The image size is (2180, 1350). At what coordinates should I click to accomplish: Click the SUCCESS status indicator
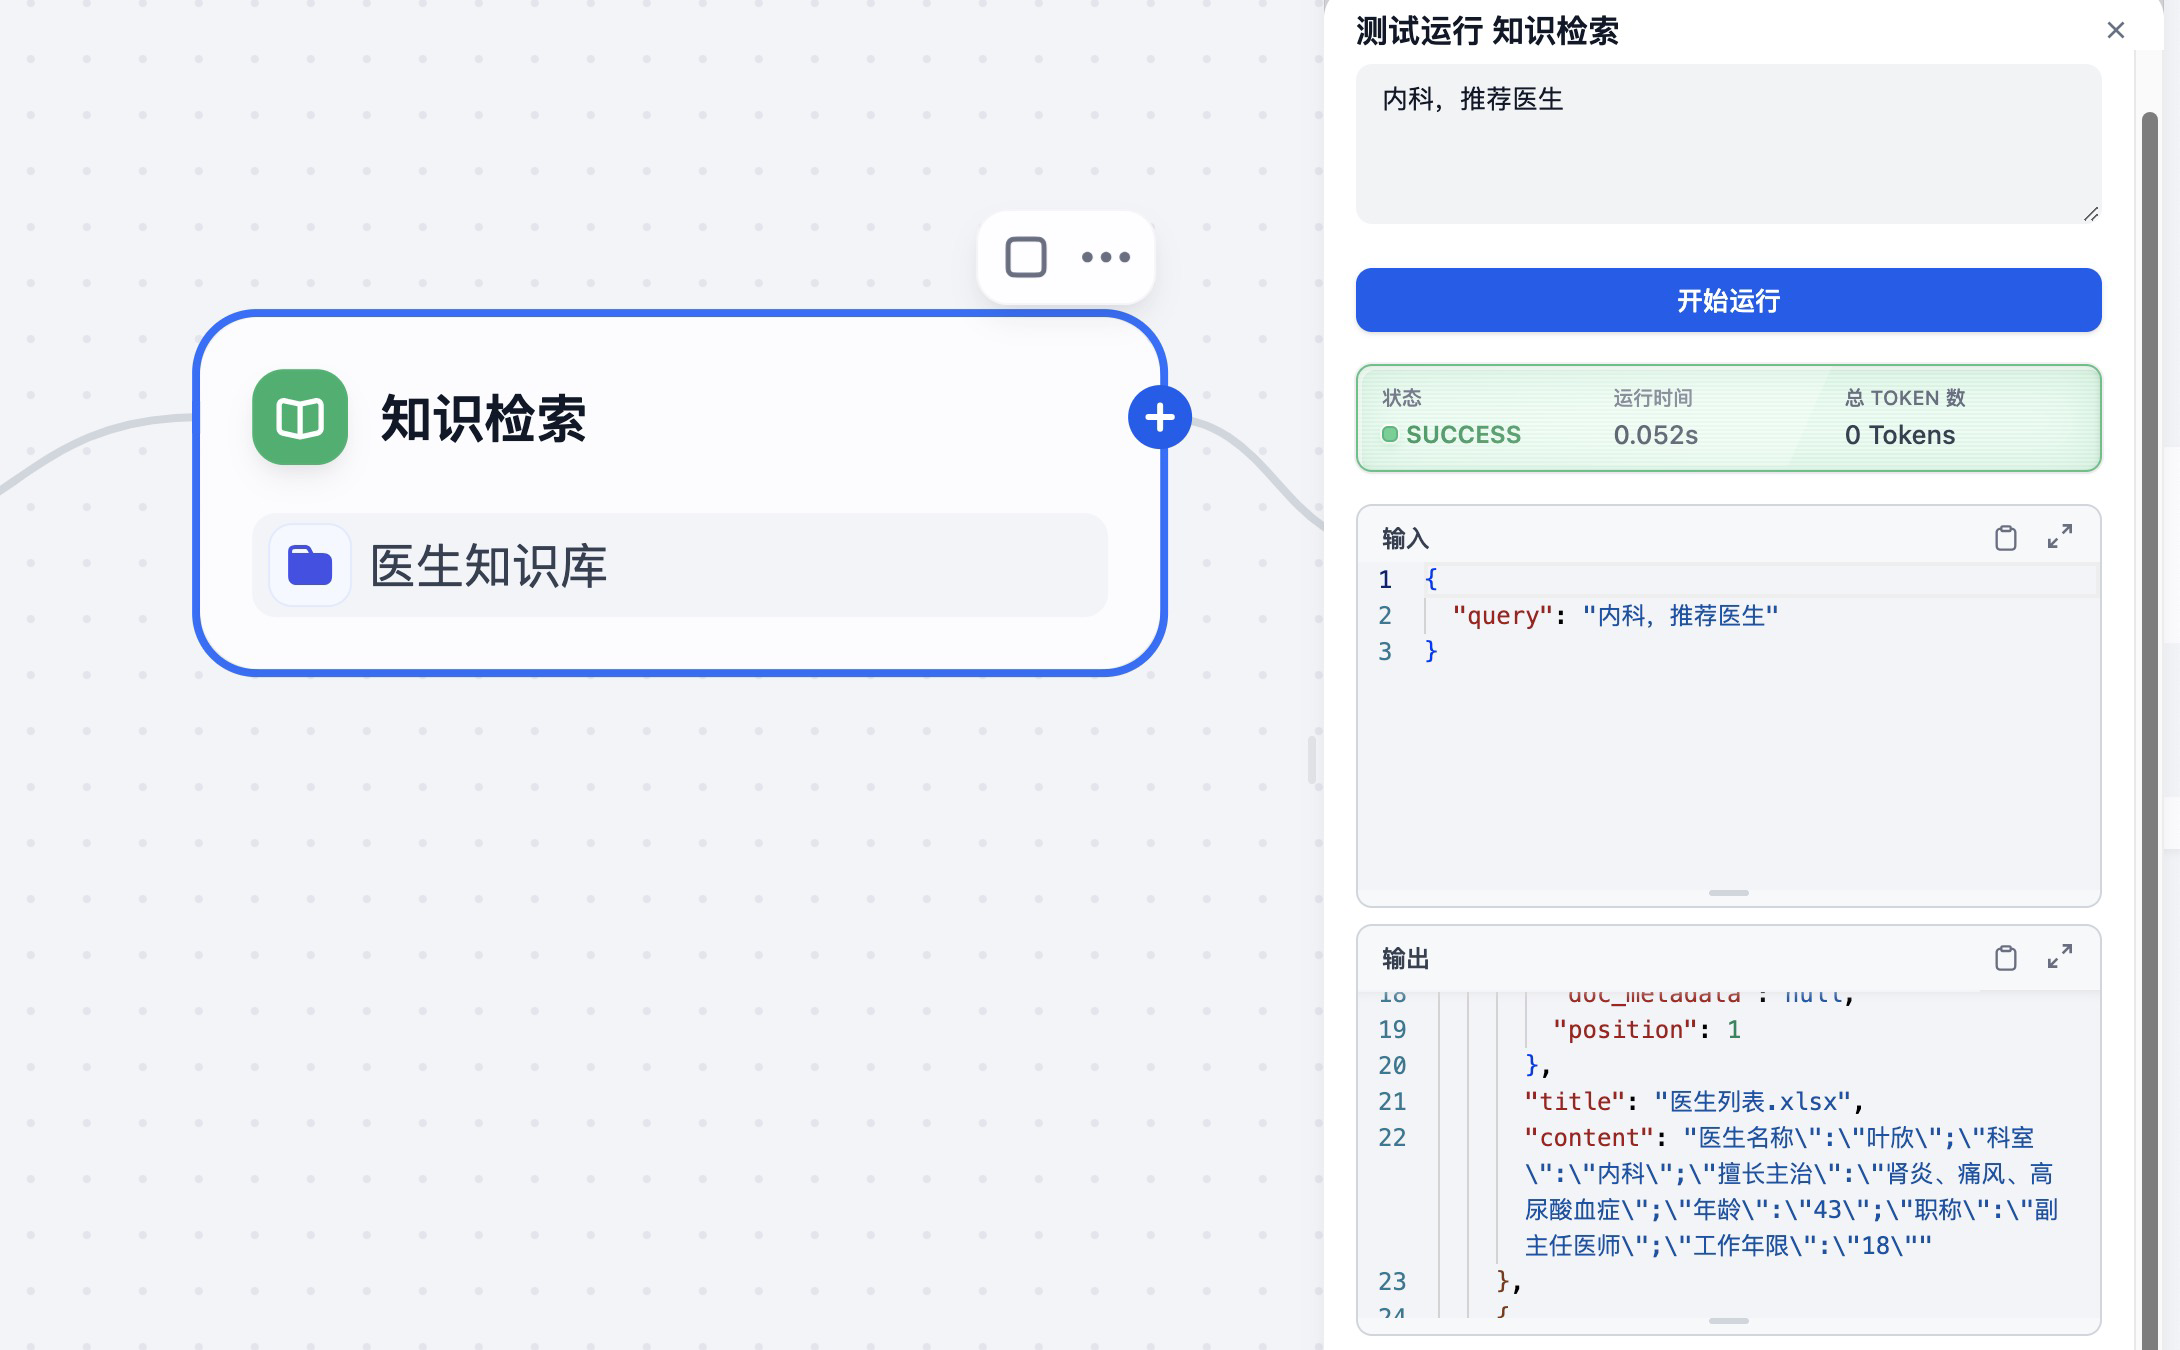(1452, 435)
